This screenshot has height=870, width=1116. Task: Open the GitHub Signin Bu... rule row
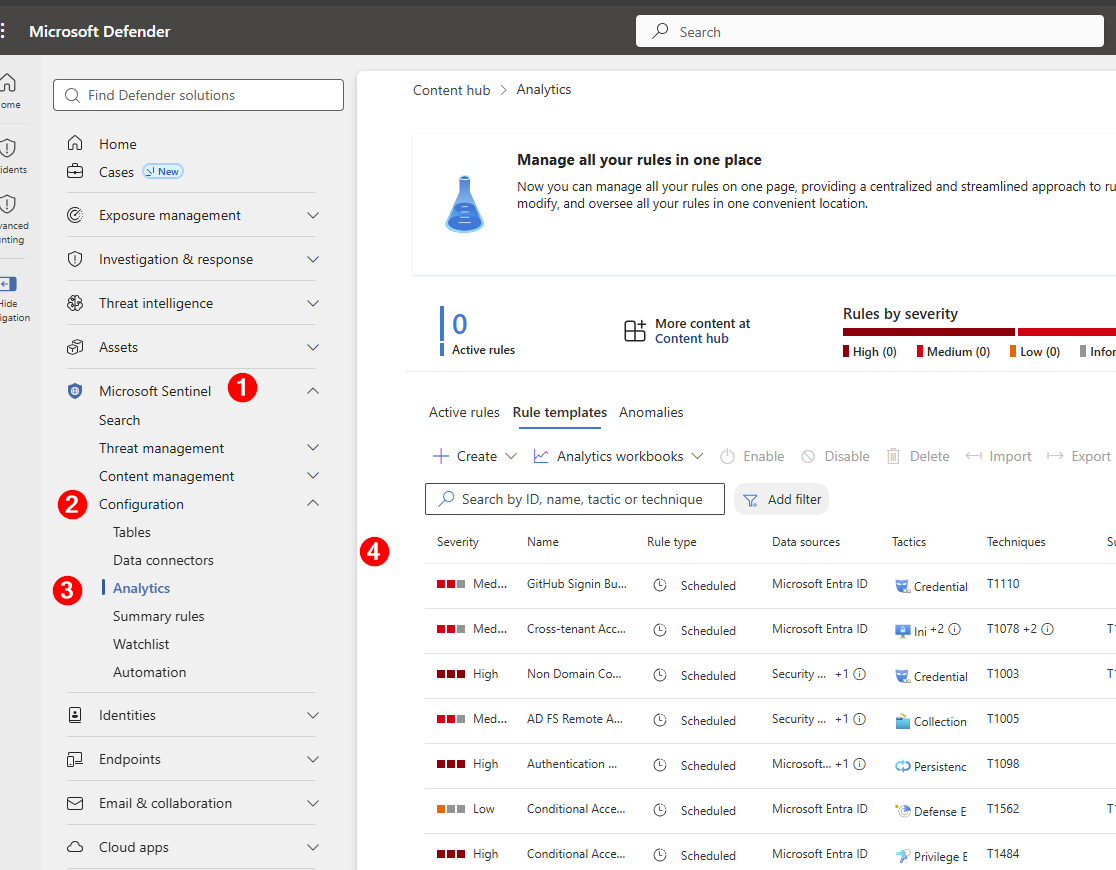pyautogui.click(x=771, y=585)
